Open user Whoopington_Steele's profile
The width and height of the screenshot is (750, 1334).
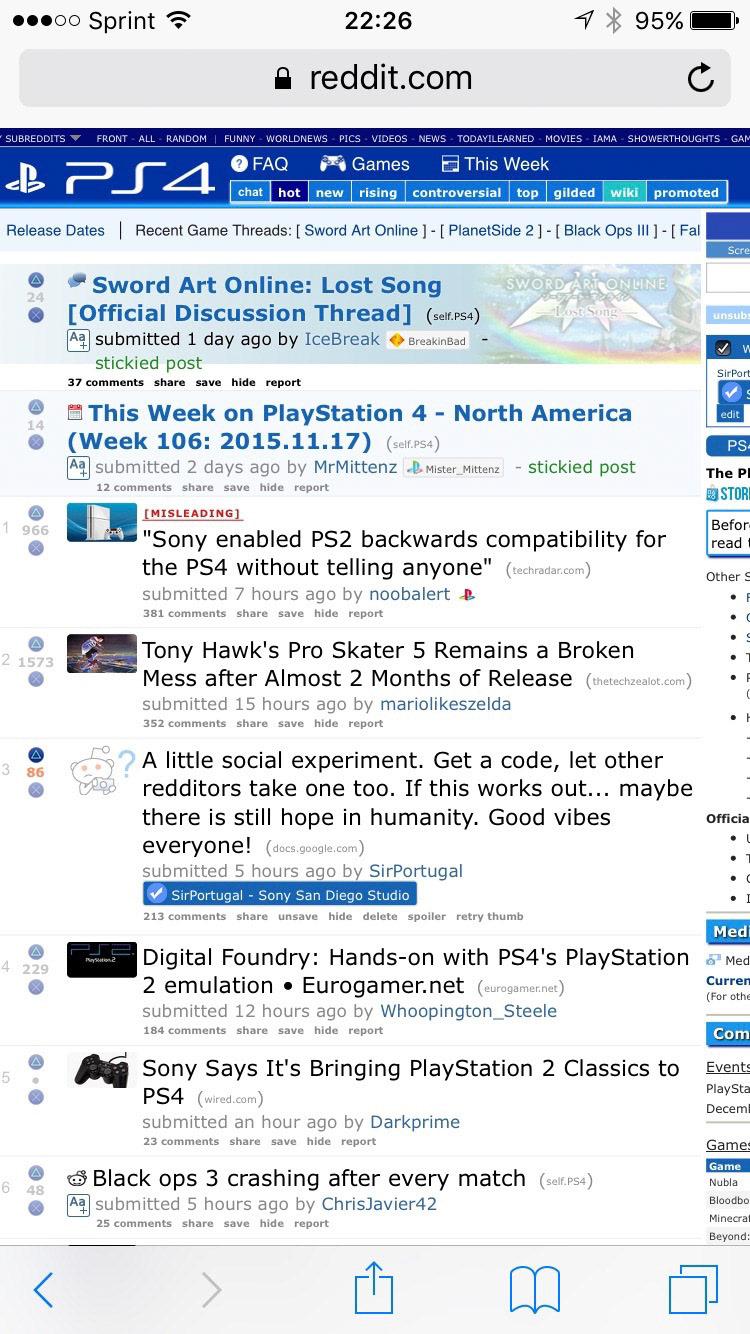pos(468,1011)
